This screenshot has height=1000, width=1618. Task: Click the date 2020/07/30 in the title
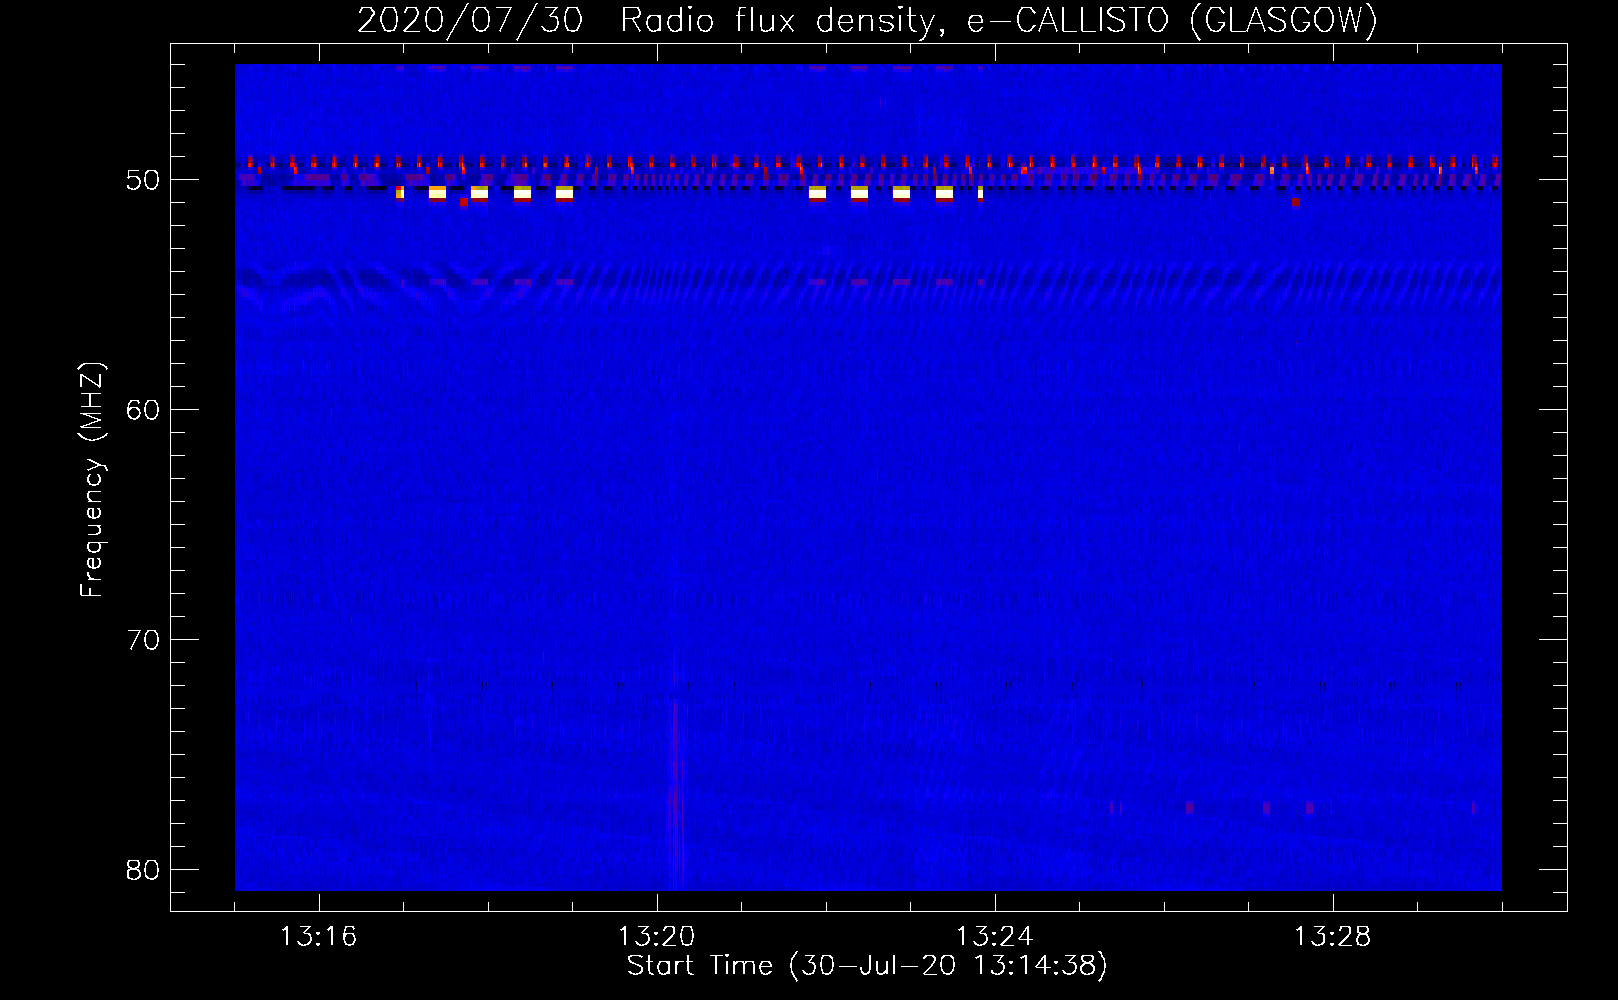[x=469, y=20]
